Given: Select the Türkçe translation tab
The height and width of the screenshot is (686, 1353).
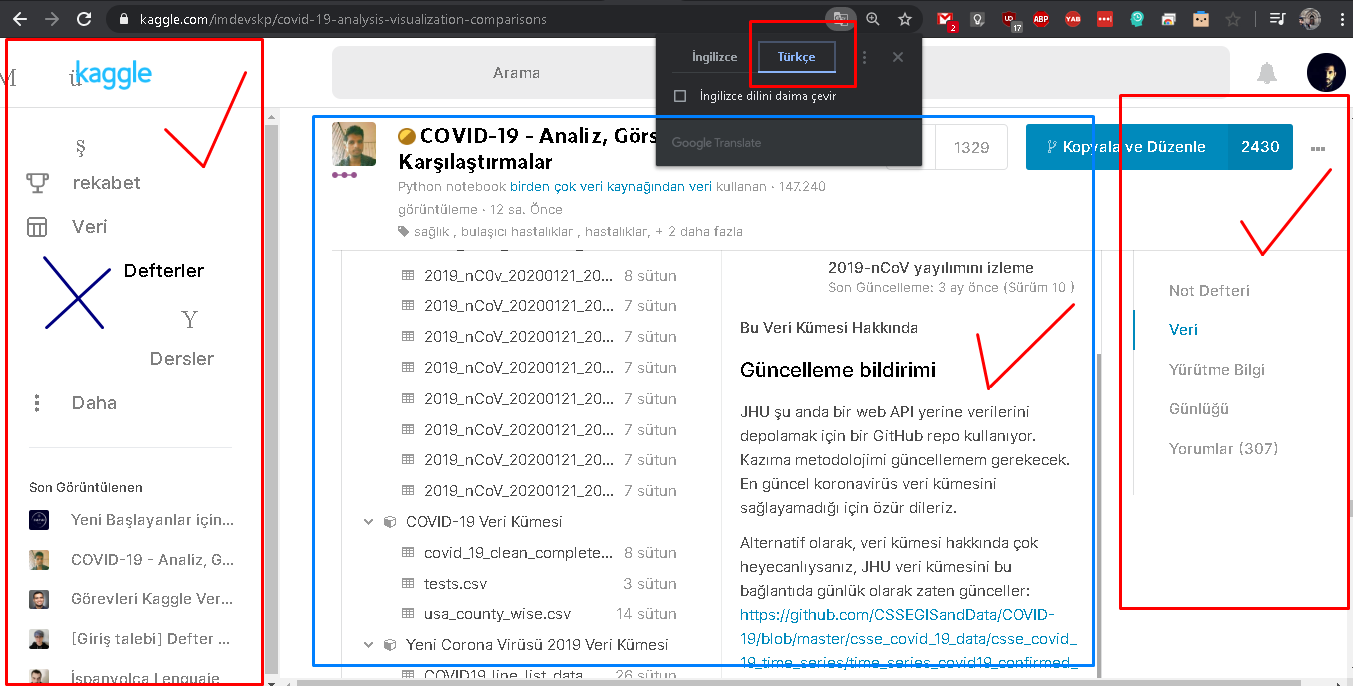Looking at the screenshot, I should pos(796,57).
